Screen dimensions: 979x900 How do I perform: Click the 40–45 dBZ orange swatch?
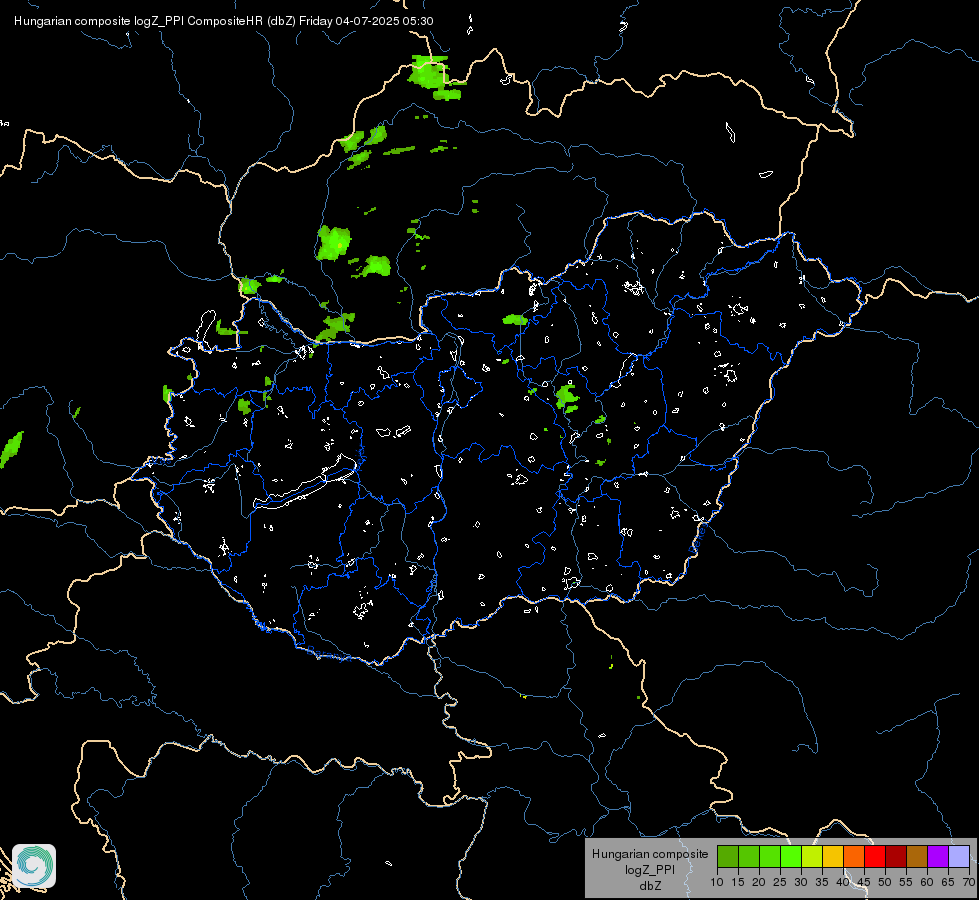coord(854,856)
